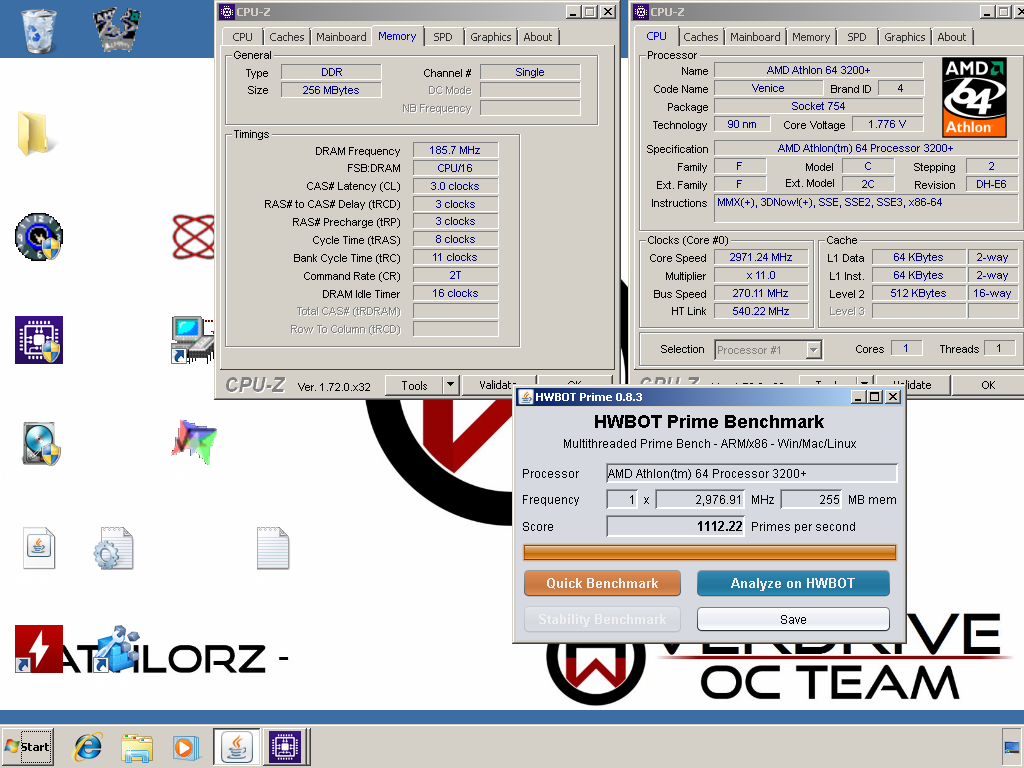Viewport: 1024px width, 768px height.
Task: Click the Package Socket 754 value
Action: tap(818, 106)
